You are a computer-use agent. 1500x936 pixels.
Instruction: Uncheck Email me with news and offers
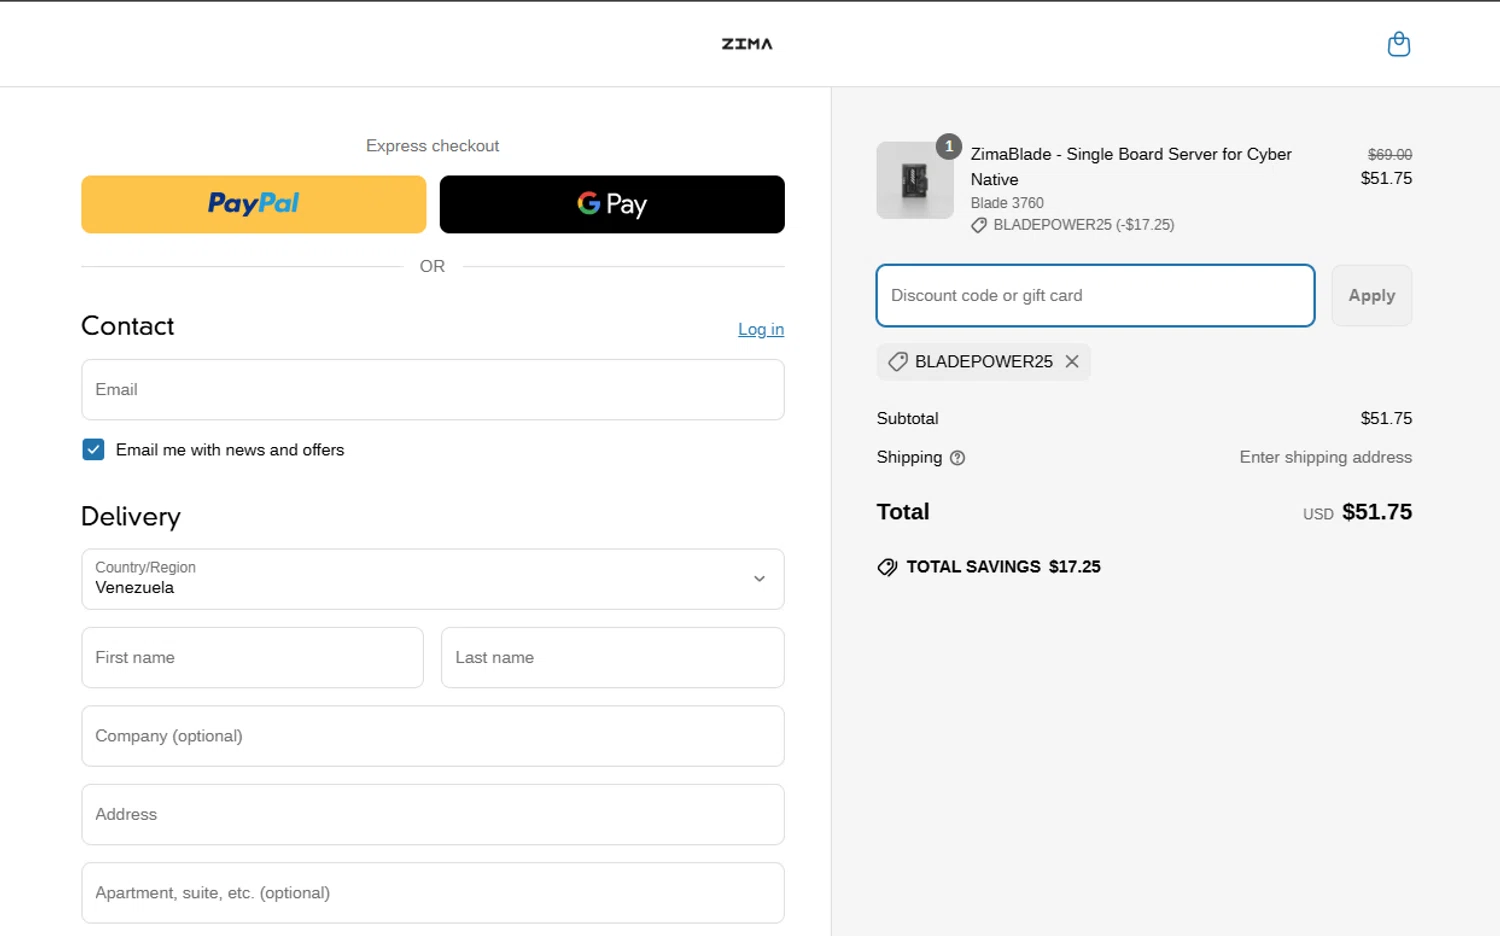coord(93,450)
